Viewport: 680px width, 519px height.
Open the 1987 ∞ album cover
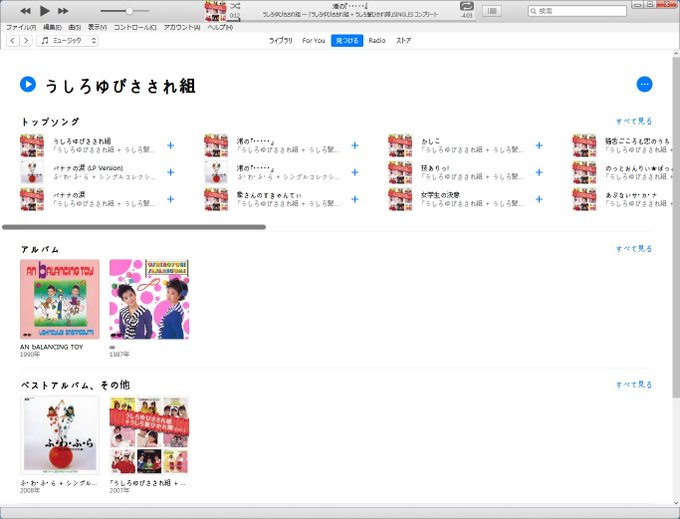click(x=149, y=299)
